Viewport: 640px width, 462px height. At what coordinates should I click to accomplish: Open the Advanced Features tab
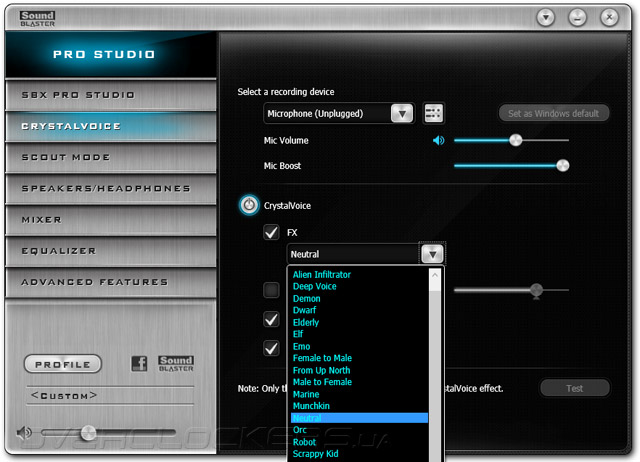point(111,282)
